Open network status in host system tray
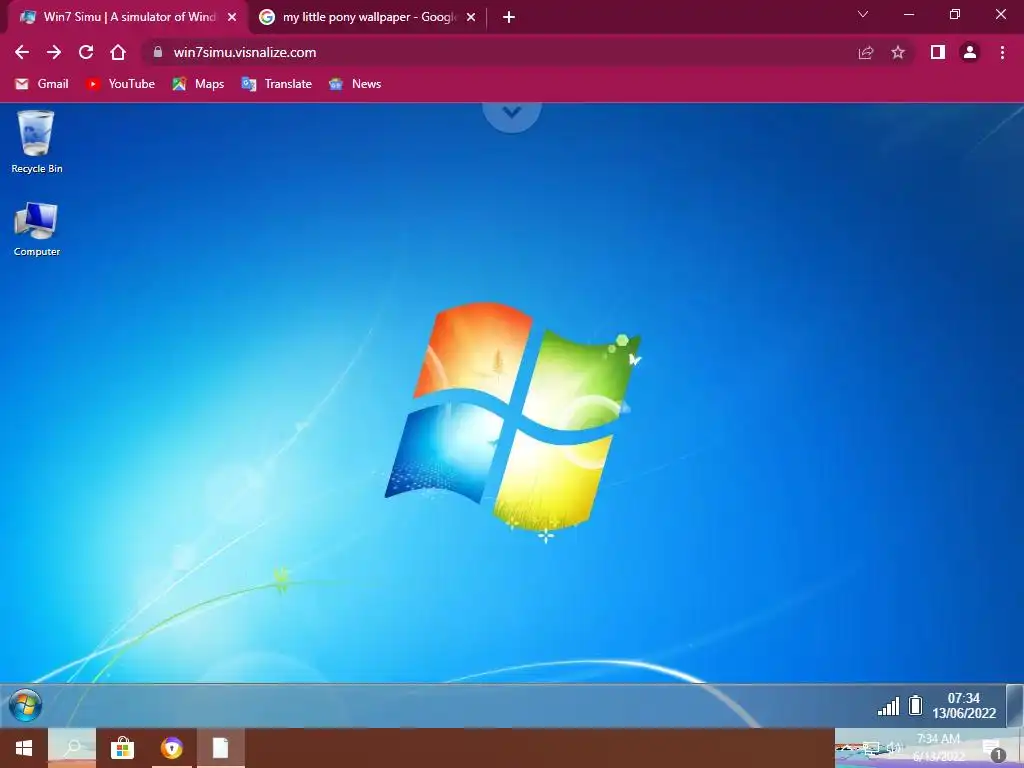 coord(871,748)
